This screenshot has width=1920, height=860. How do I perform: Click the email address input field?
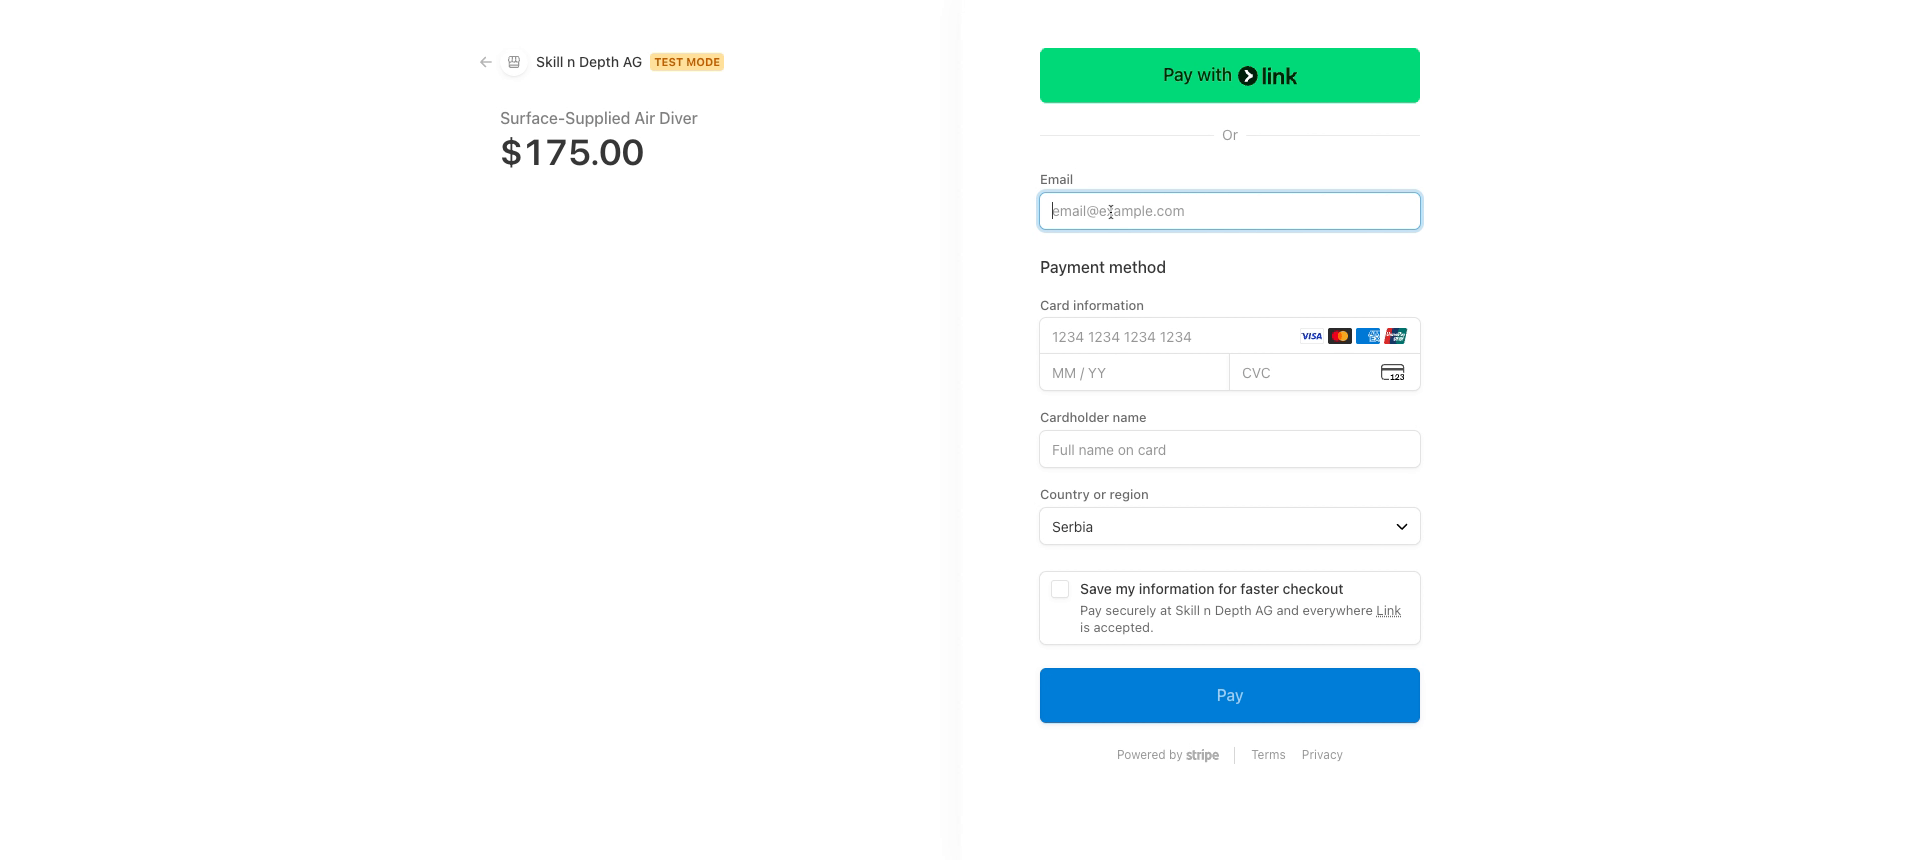[x=1229, y=211]
